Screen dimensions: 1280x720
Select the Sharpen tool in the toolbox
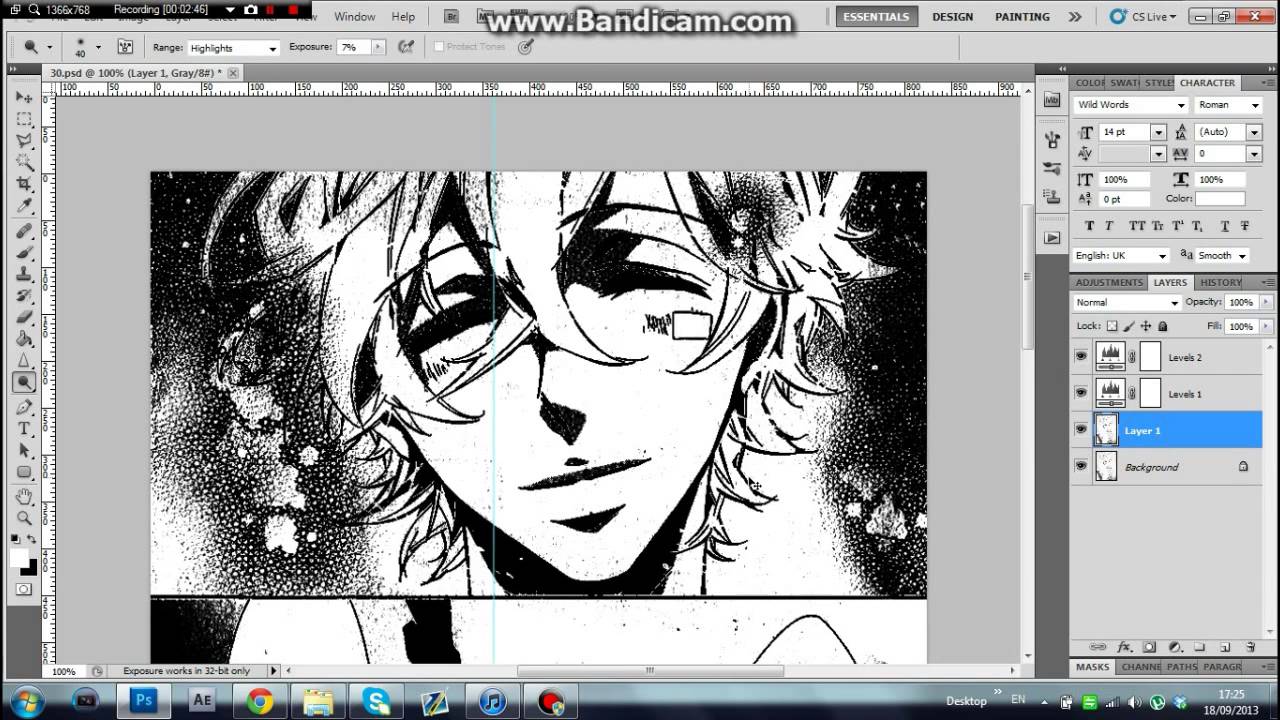pyautogui.click(x=24, y=361)
